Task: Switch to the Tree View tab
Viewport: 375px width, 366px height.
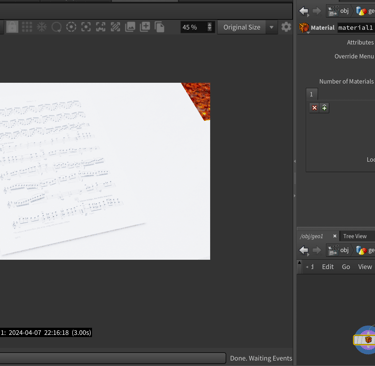Action: (355, 236)
